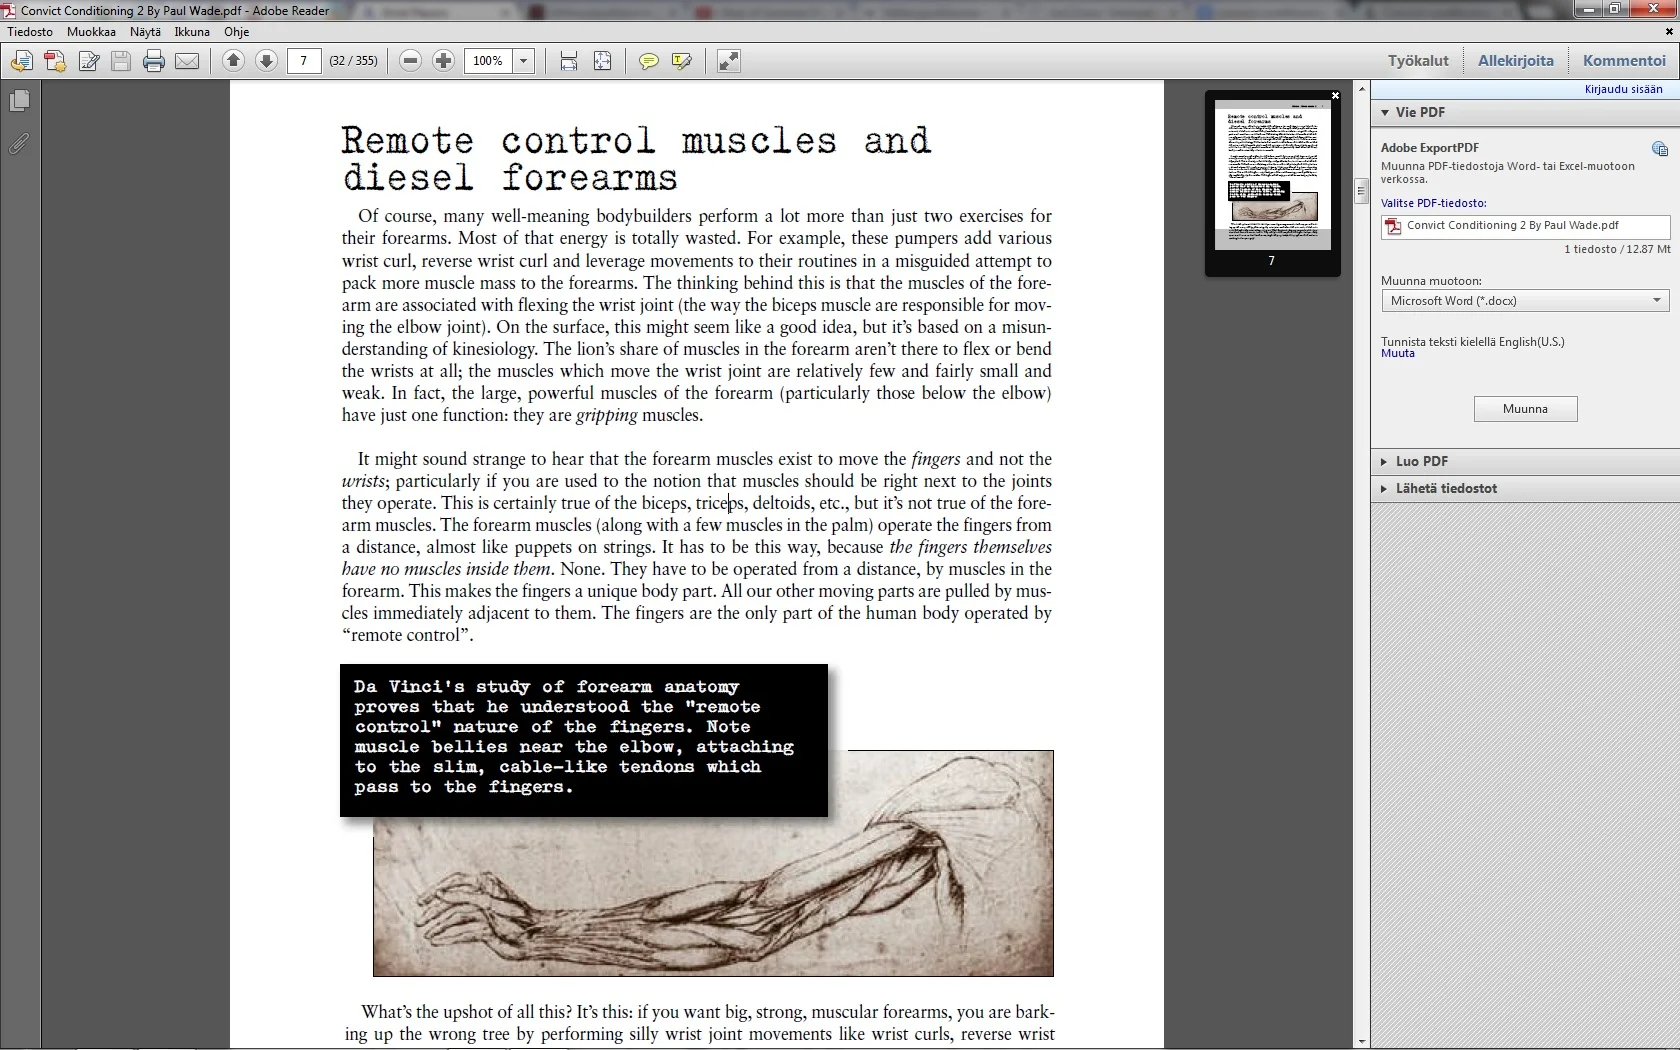Open the Tiedosto menu

pos(30,31)
